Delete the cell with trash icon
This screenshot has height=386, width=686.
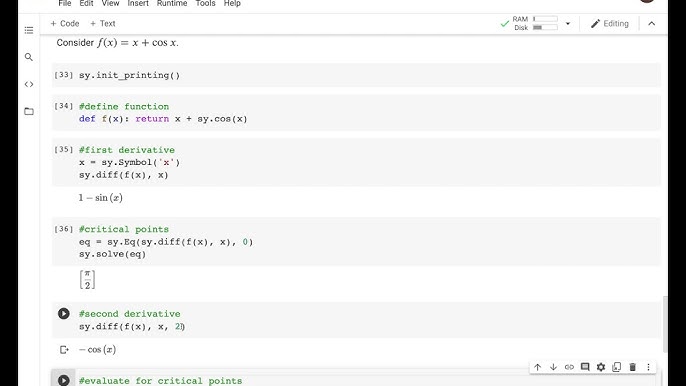tap(633, 367)
